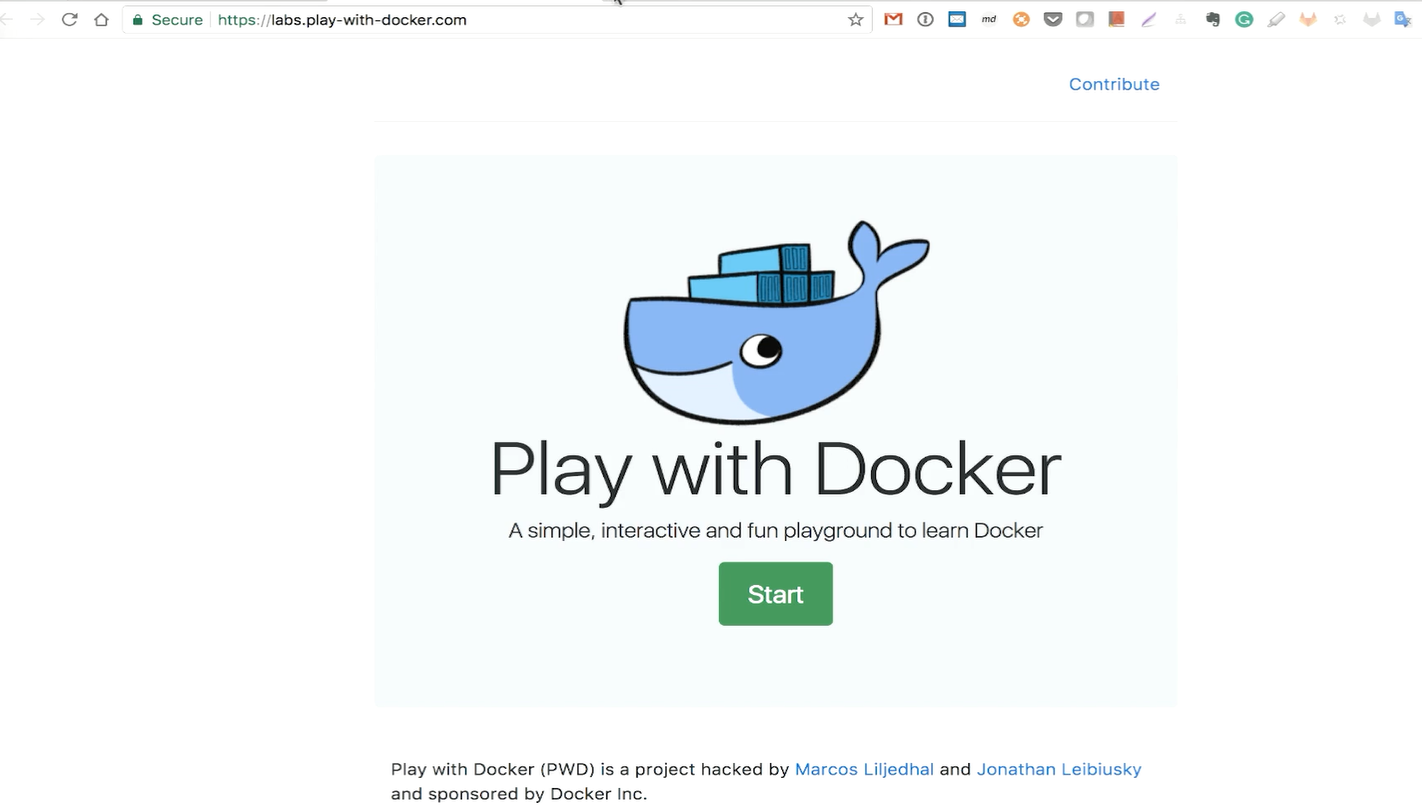Viewport: 1422px width, 809px height.
Task: Click the gray shield extension icon
Action: pyautogui.click(x=1085, y=19)
